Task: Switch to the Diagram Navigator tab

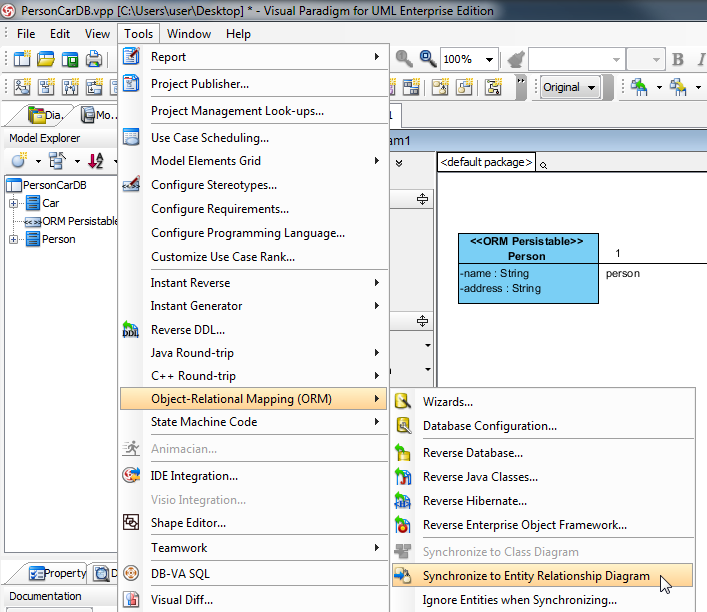Action: [45, 115]
